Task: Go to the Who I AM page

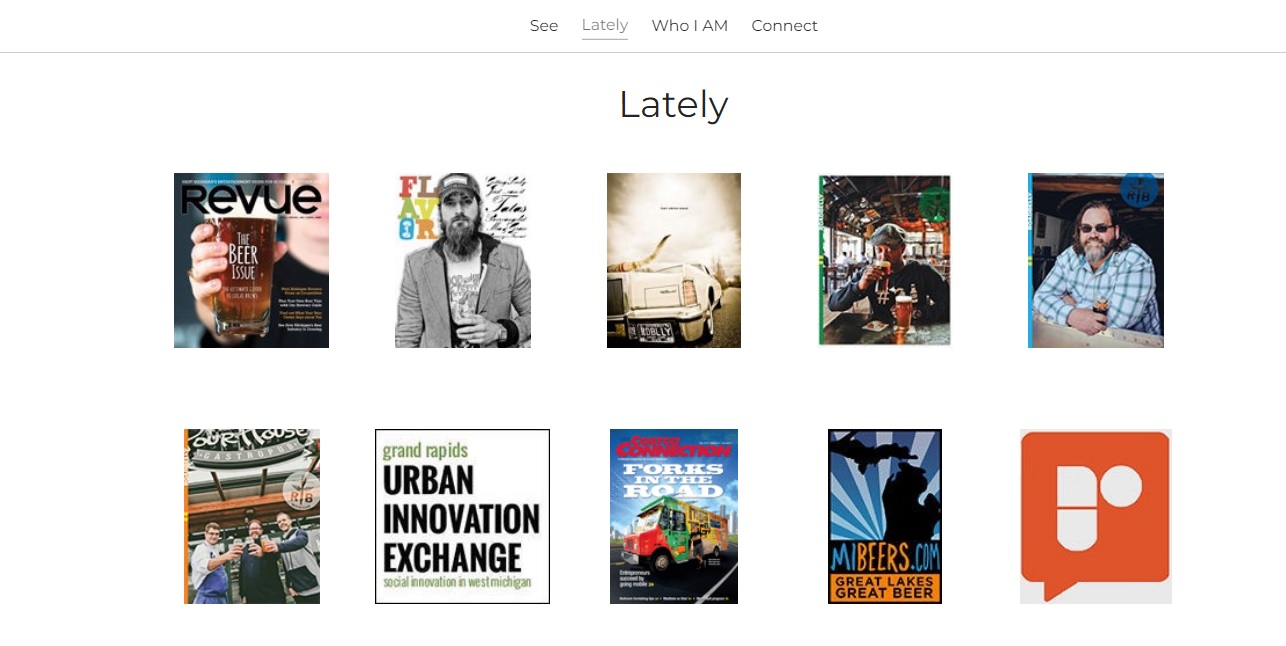Action: 689,26
